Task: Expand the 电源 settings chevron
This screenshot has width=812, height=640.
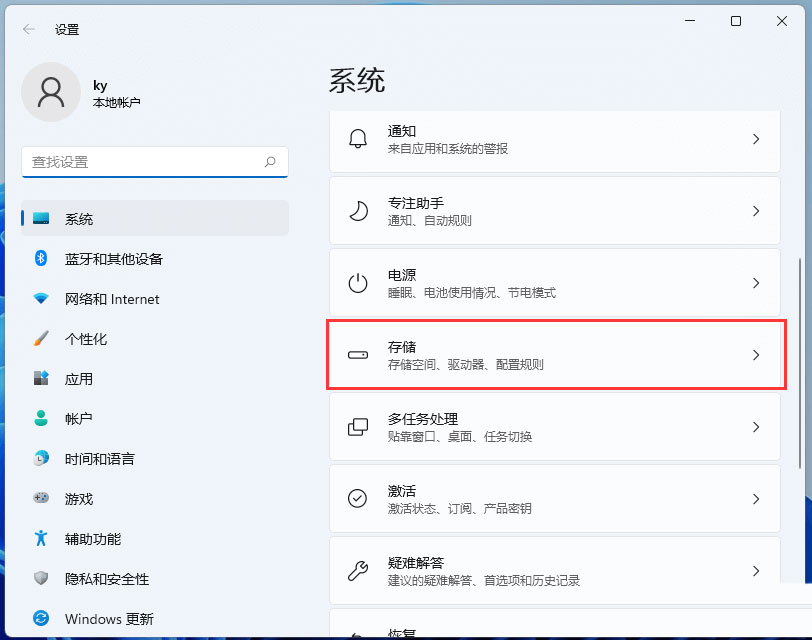Action: coord(756,283)
